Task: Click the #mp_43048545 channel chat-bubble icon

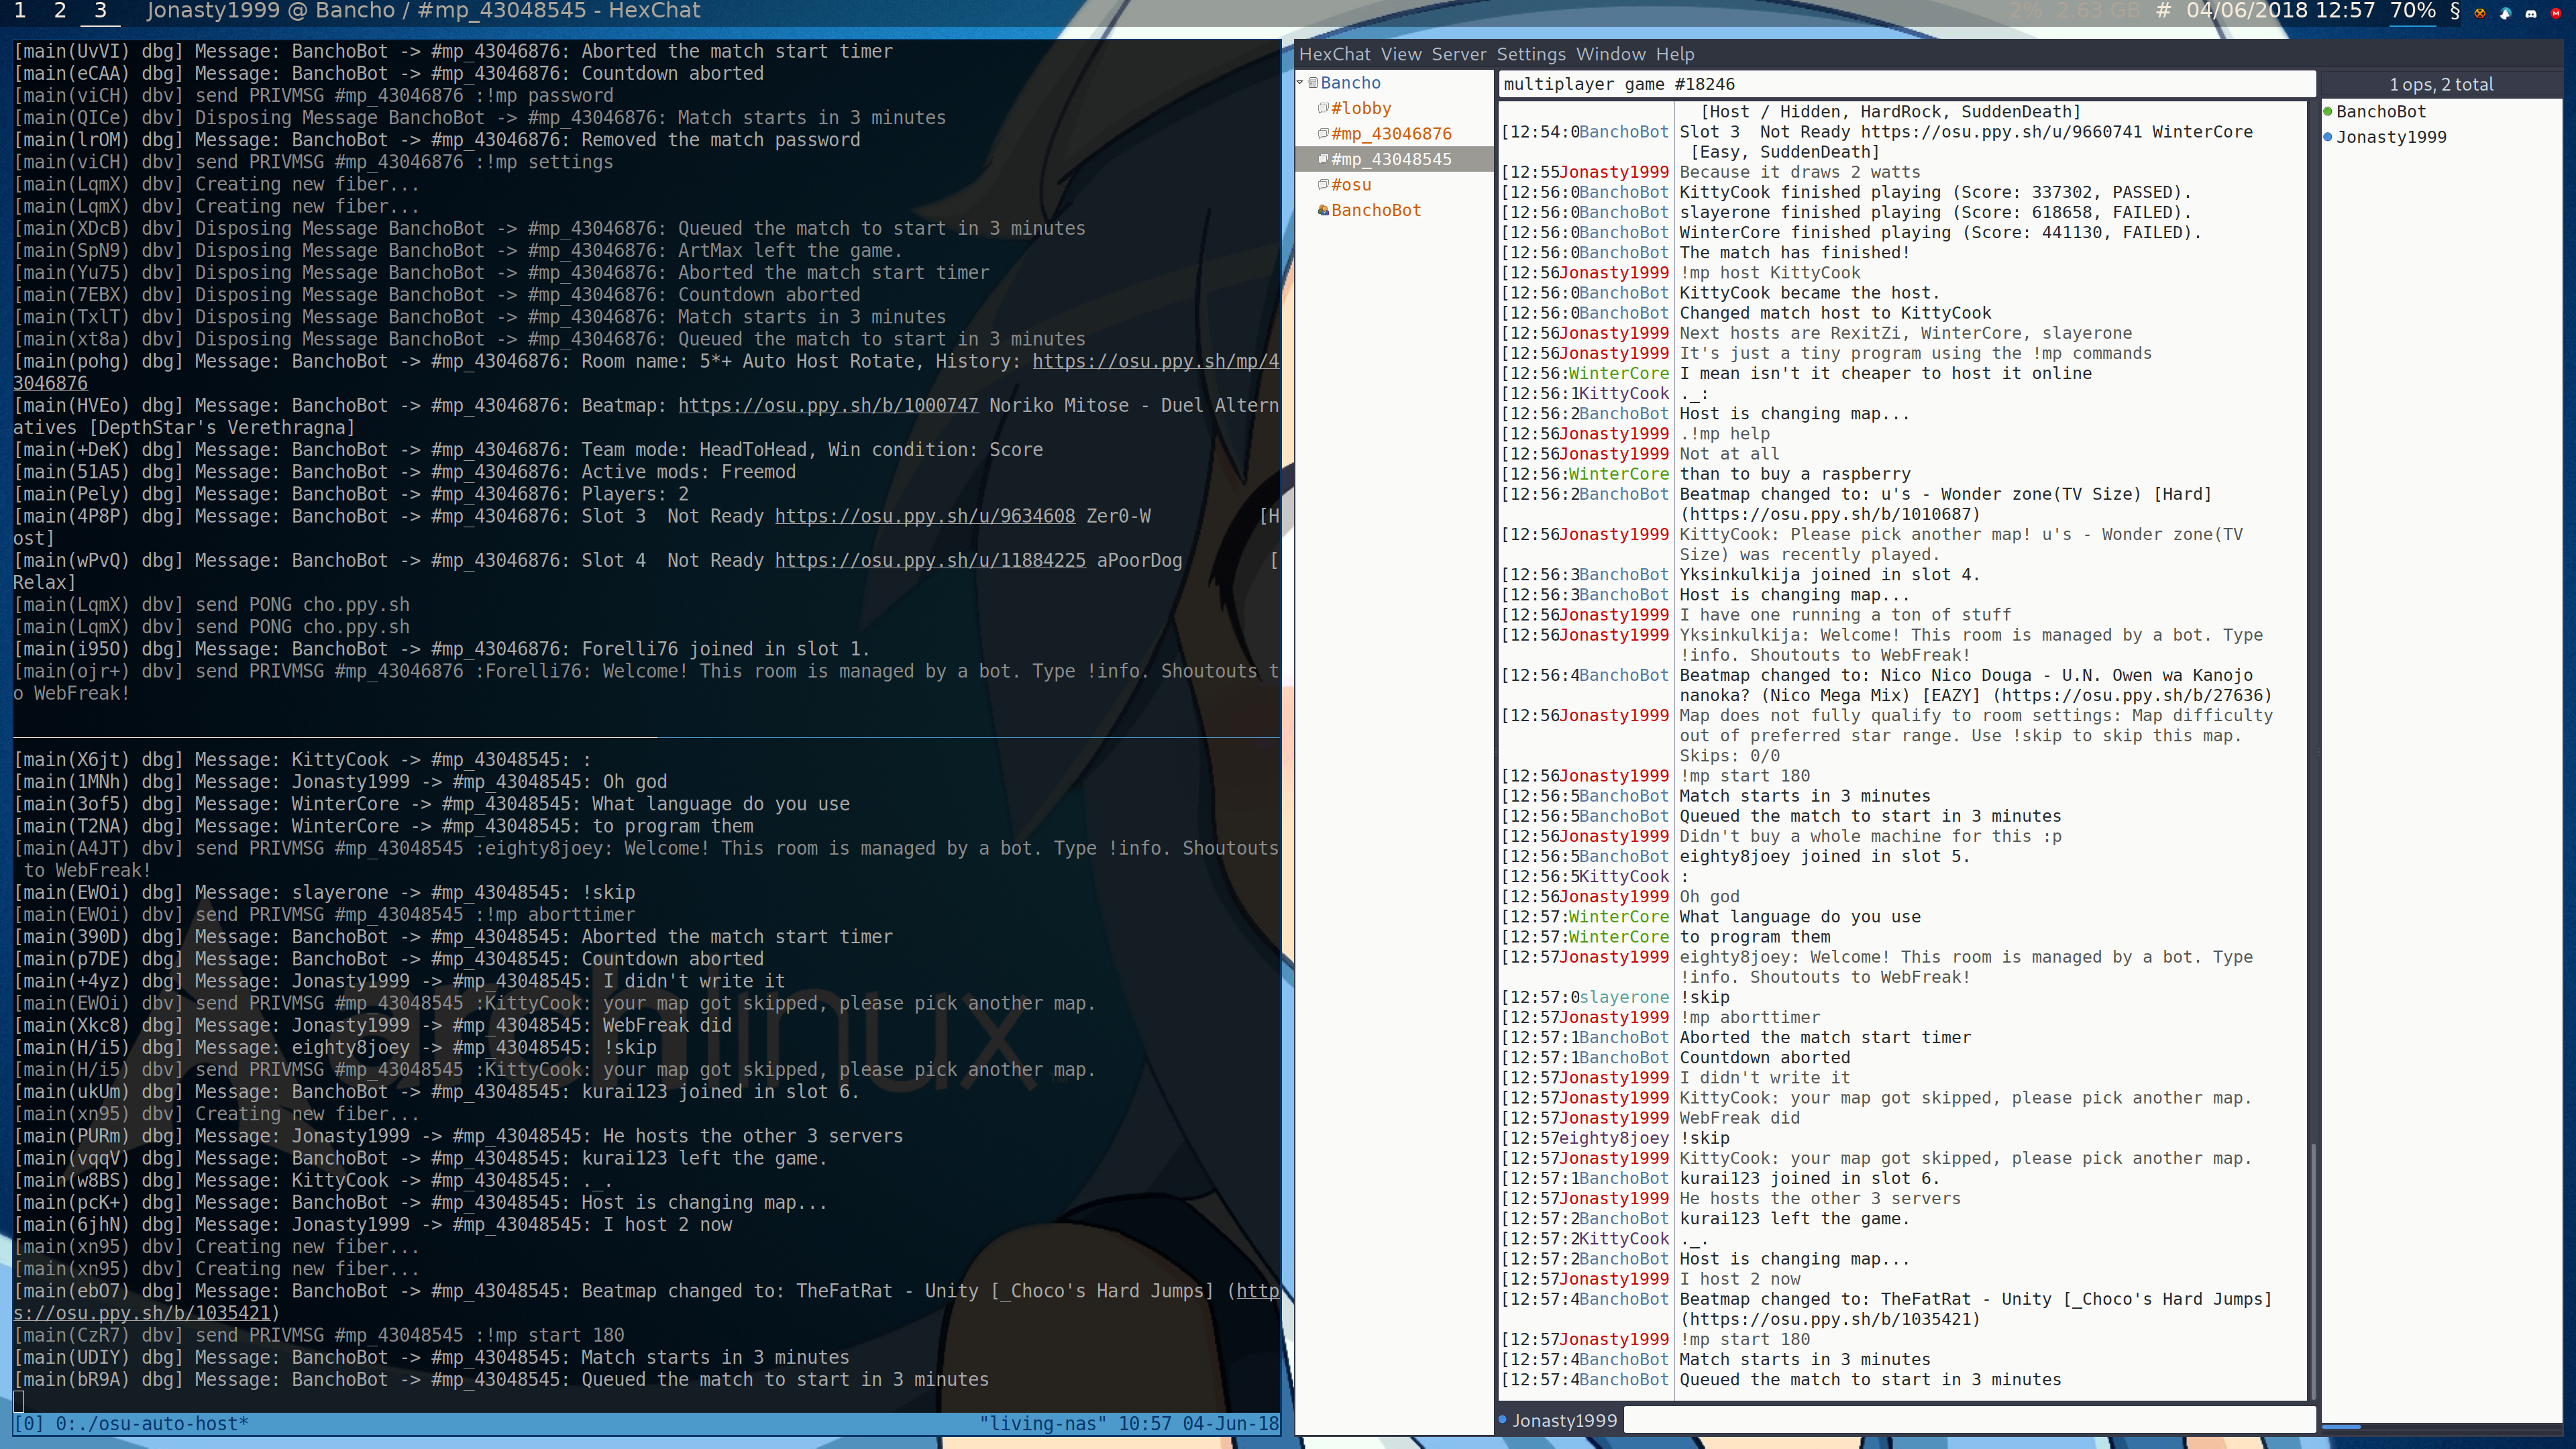Action: click(1323, 159)
